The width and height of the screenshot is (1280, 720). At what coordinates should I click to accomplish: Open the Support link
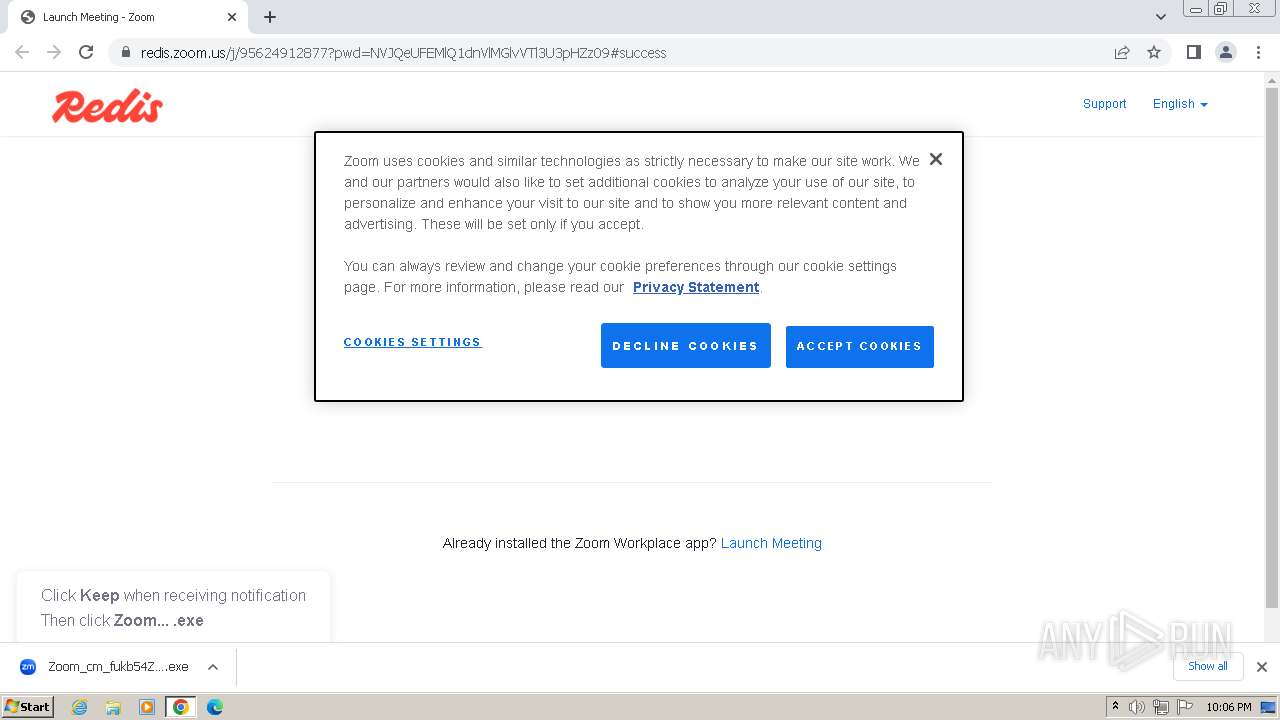(1104, 104)
